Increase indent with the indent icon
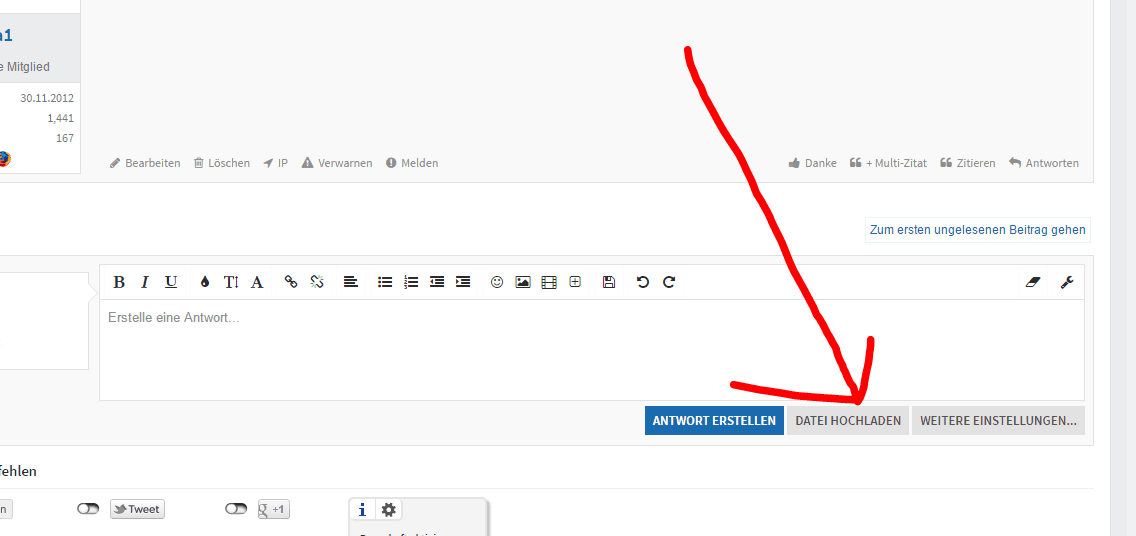Screen dimensions: 1136x536 pyautogui.click(x=463, y=282)
